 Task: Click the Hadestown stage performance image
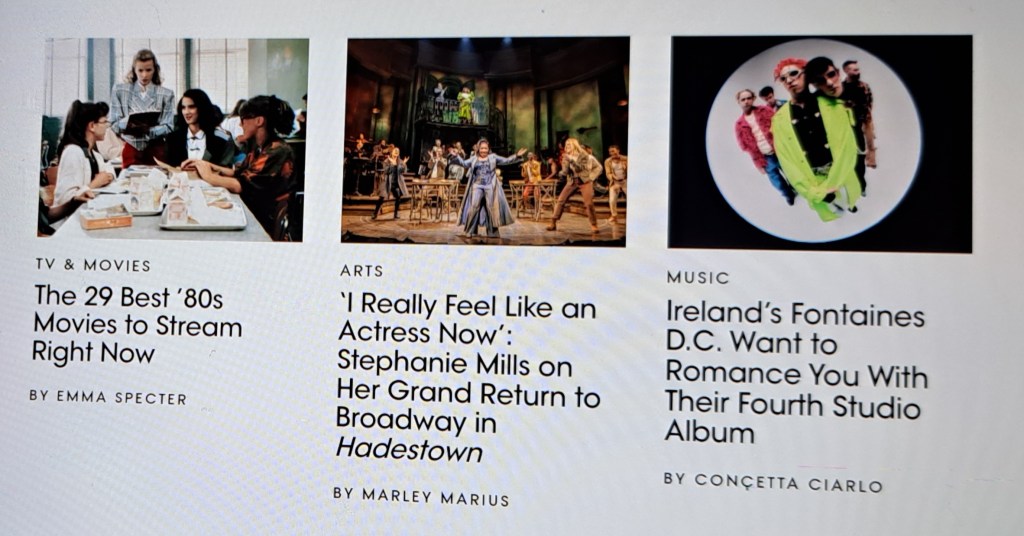coord(485,142)
